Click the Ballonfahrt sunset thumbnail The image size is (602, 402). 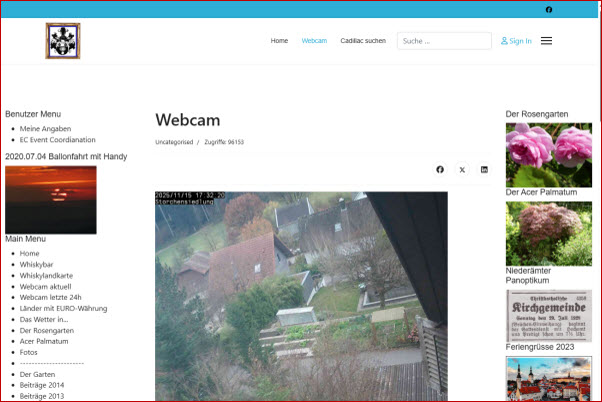click(51, 199)
